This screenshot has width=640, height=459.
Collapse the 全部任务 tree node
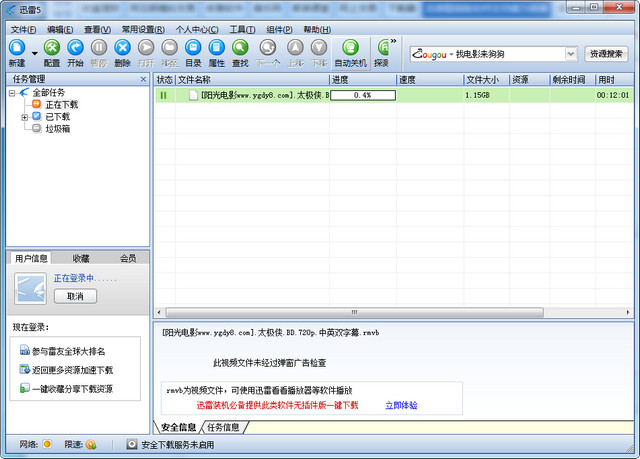tap(12, 93)
